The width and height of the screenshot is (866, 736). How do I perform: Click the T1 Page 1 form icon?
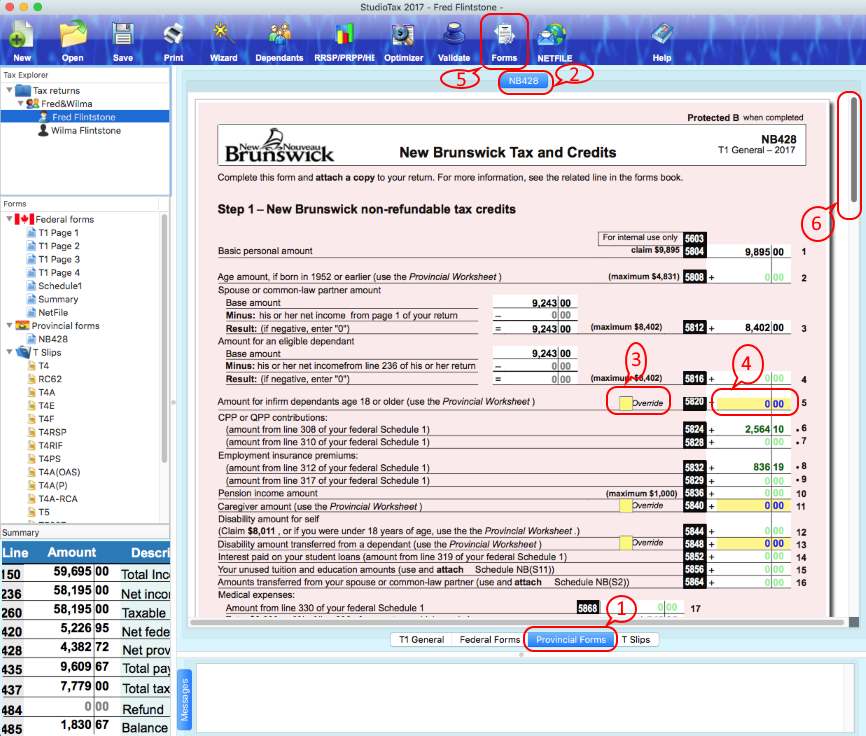click(x=31, y=232)
